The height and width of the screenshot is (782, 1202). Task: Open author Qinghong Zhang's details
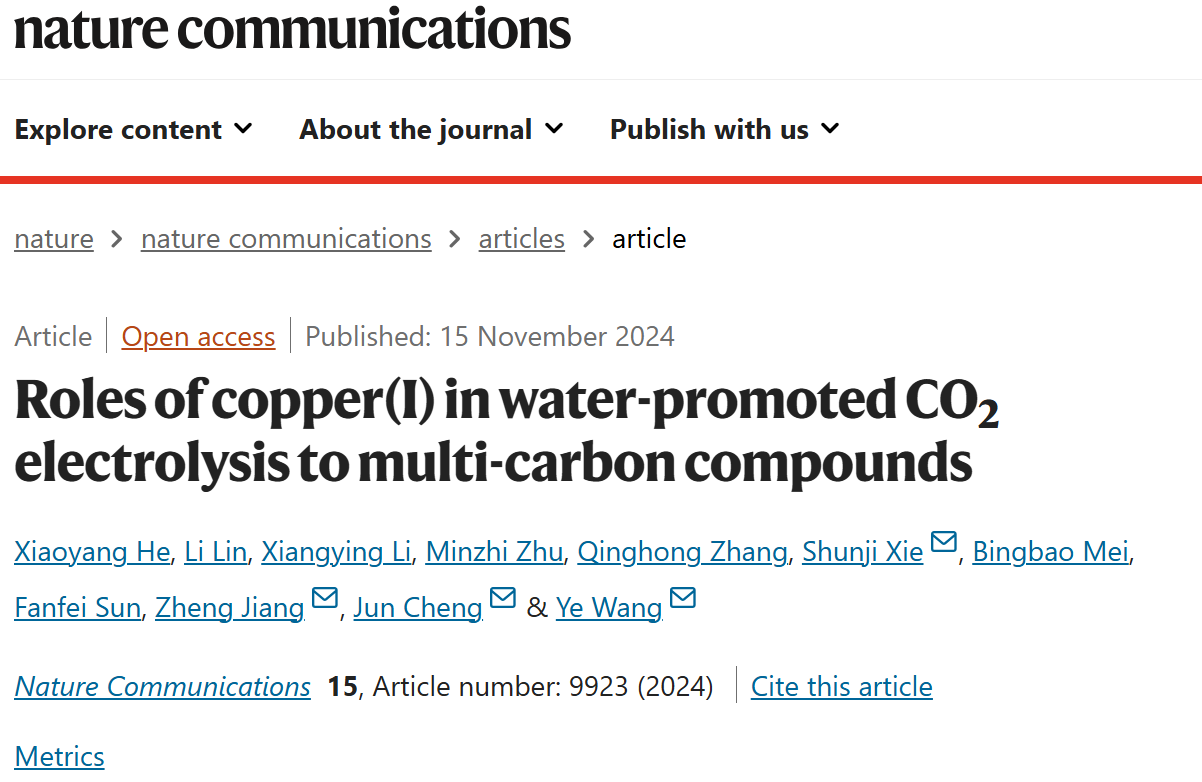tap(683, 552)
